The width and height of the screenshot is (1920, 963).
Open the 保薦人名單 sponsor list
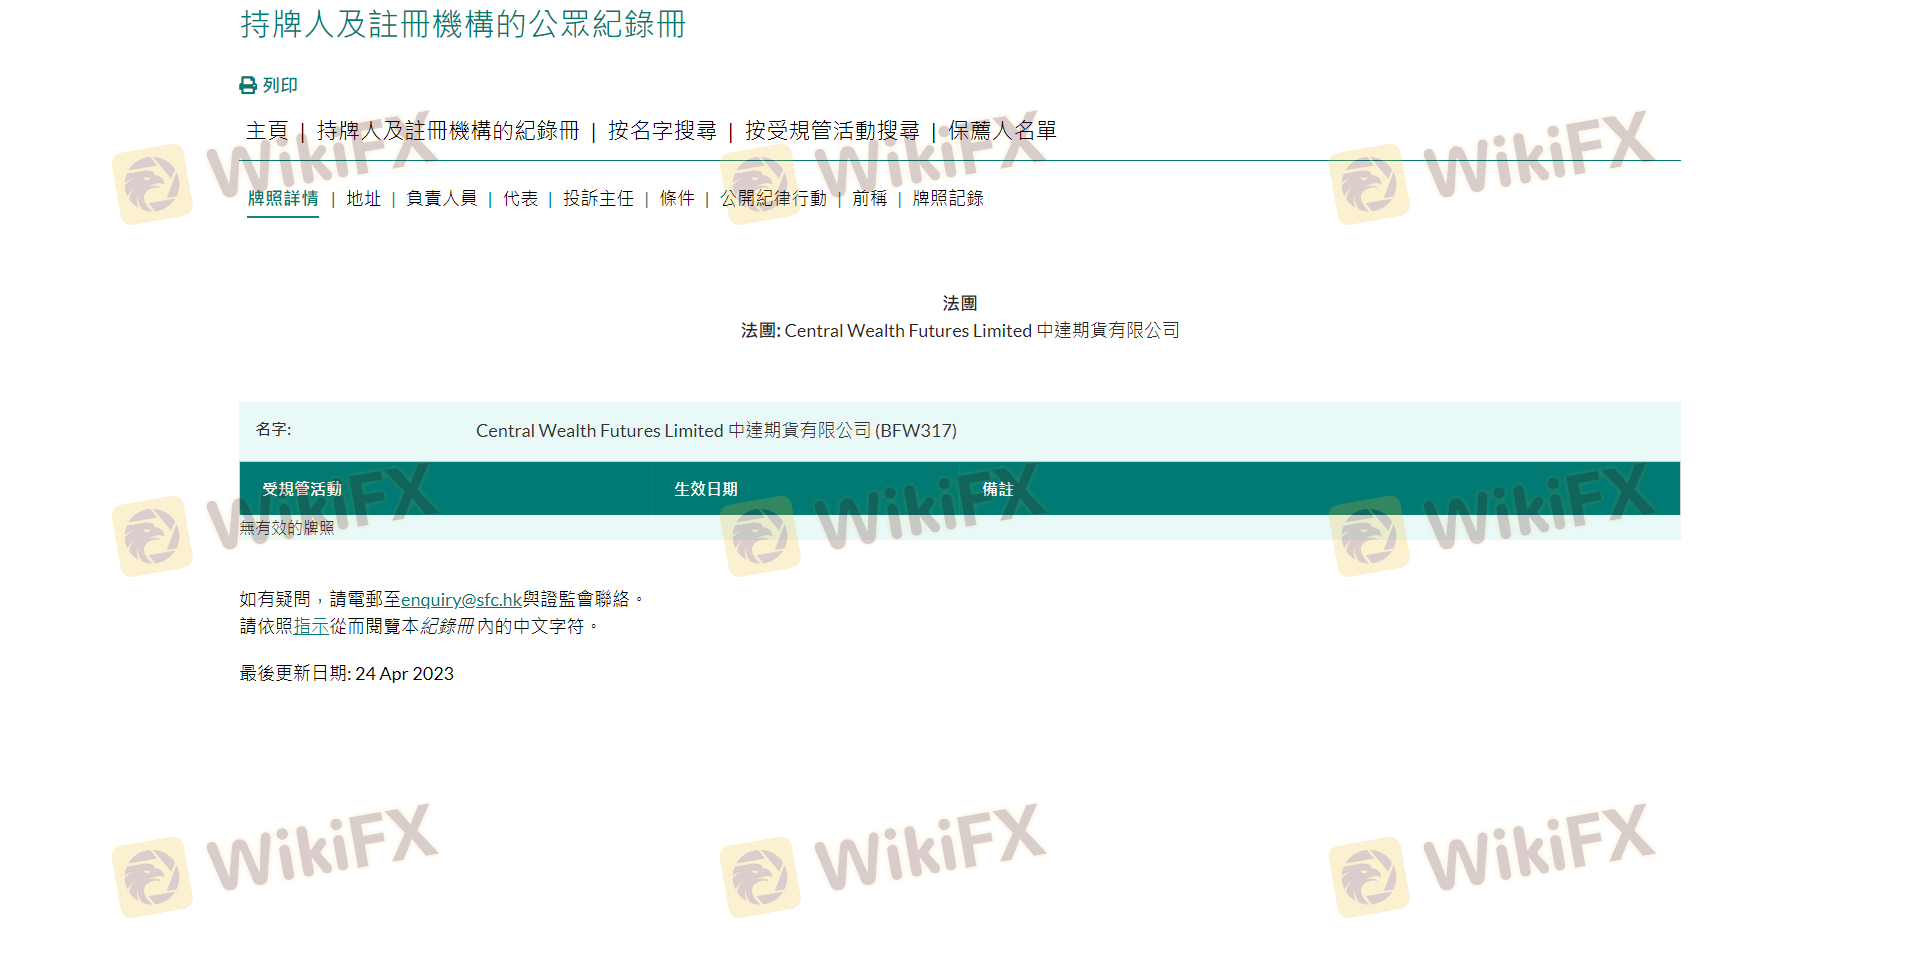pyautogui.click(x=1002, y=131)
